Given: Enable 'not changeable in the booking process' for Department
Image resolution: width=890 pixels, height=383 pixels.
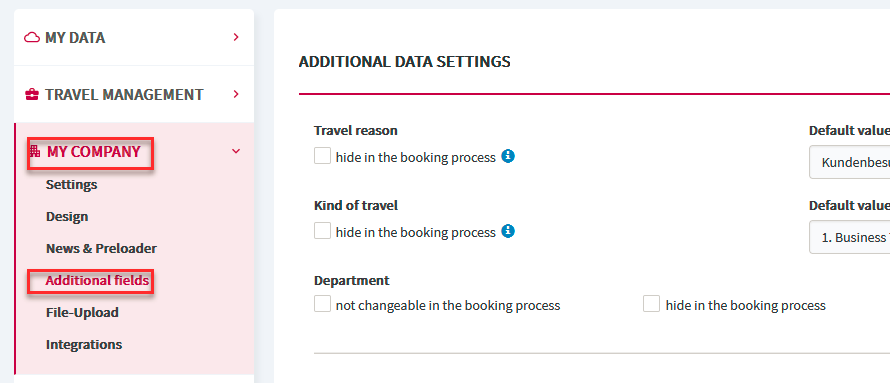Looking at the screenshot, I should [322, 304].
